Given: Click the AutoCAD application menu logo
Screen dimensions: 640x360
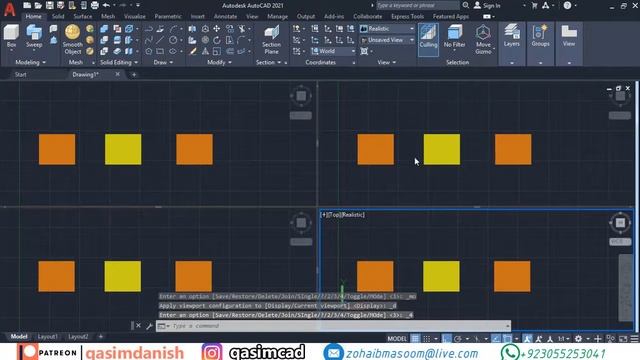Looking at the screenshot, I should pos(9,8).
